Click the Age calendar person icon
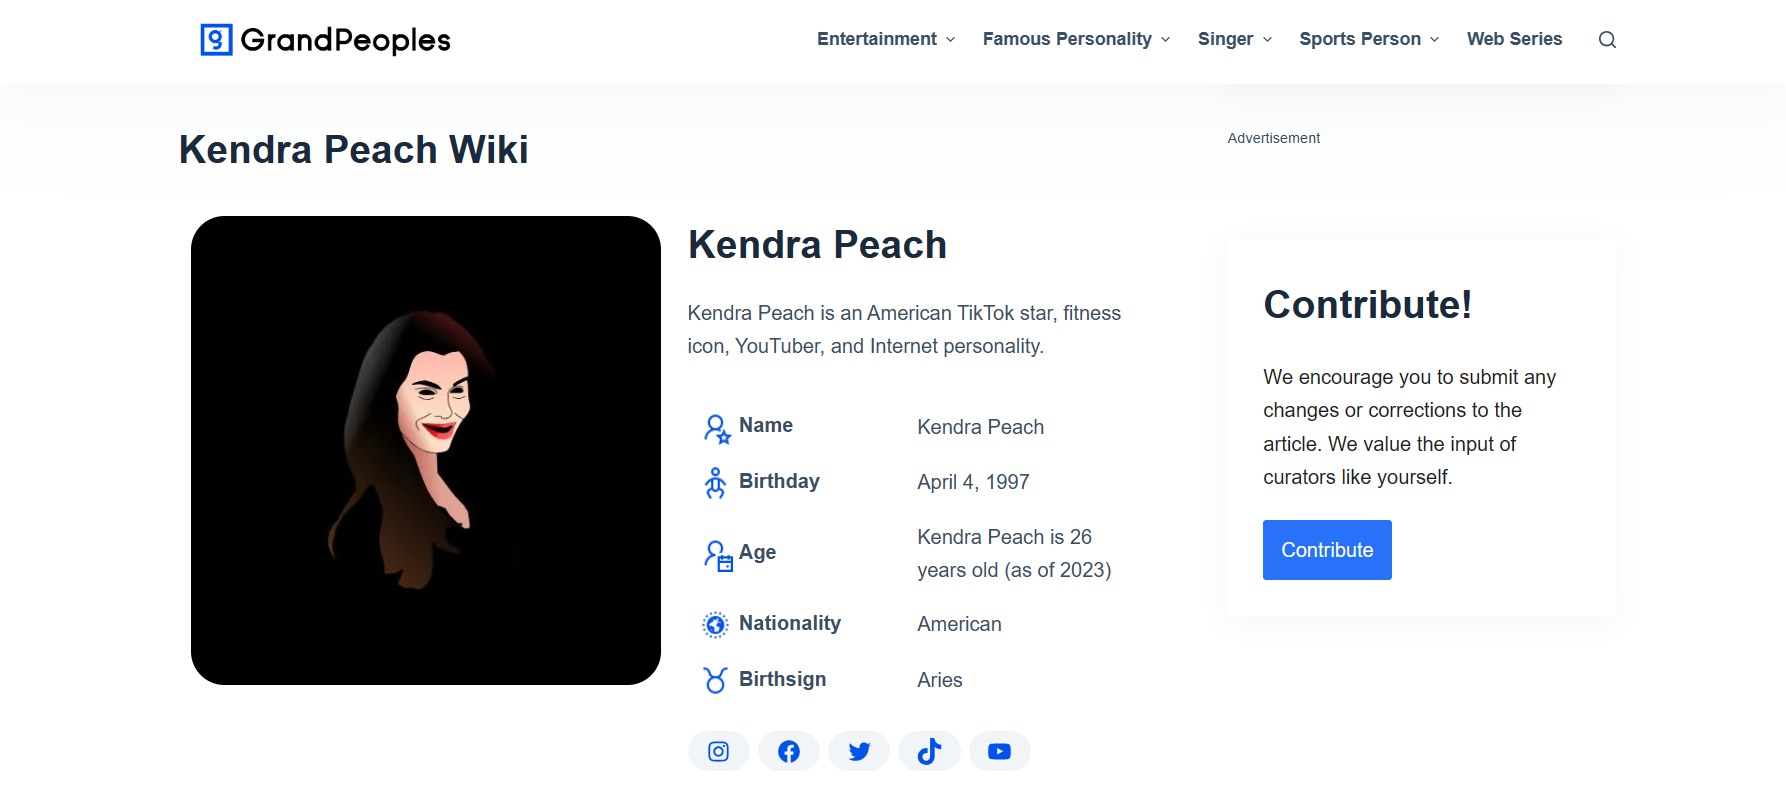The width and height of the screenshot is (1786, 798). coord(718,555)
